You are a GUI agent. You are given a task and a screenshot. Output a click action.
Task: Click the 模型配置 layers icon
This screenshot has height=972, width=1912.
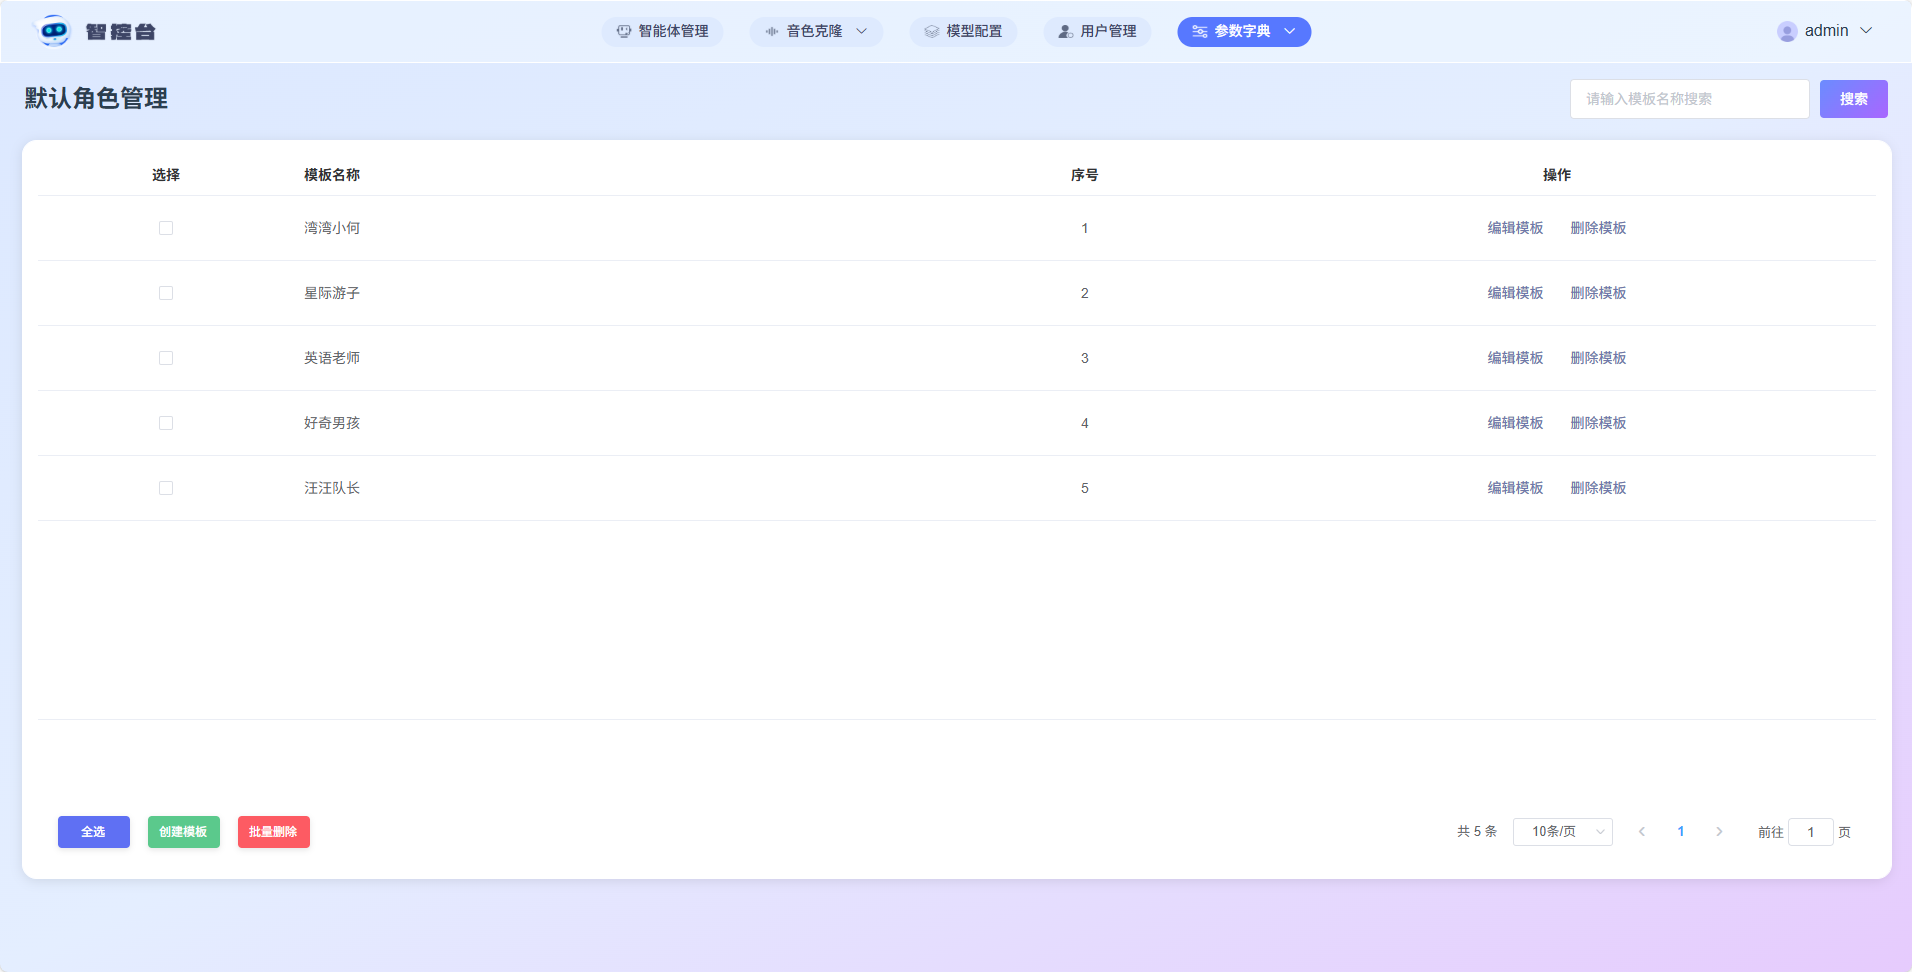[x=931, y=32]
